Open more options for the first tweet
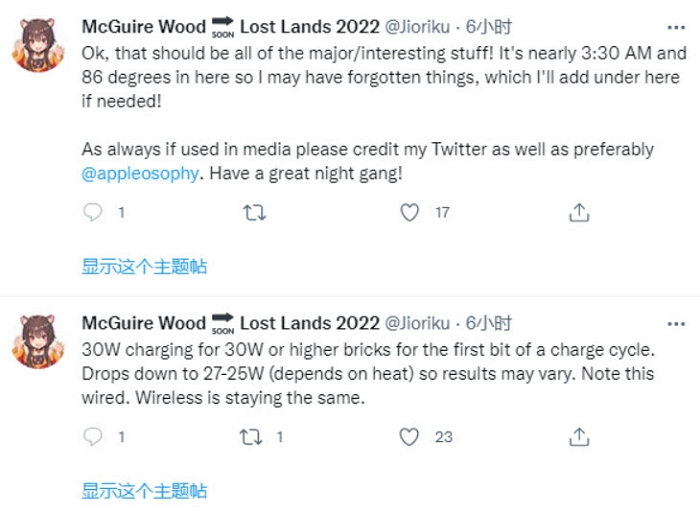 676,27
